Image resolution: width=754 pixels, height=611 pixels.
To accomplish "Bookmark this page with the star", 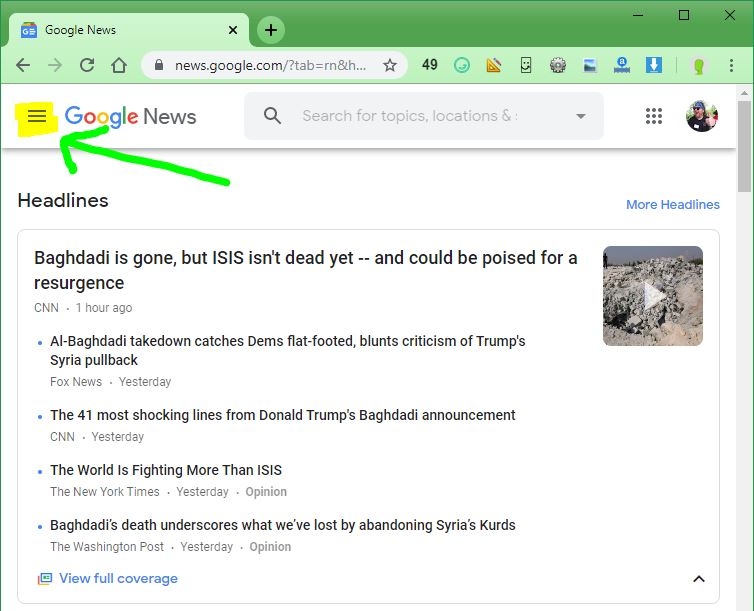I will coord(390,65).
